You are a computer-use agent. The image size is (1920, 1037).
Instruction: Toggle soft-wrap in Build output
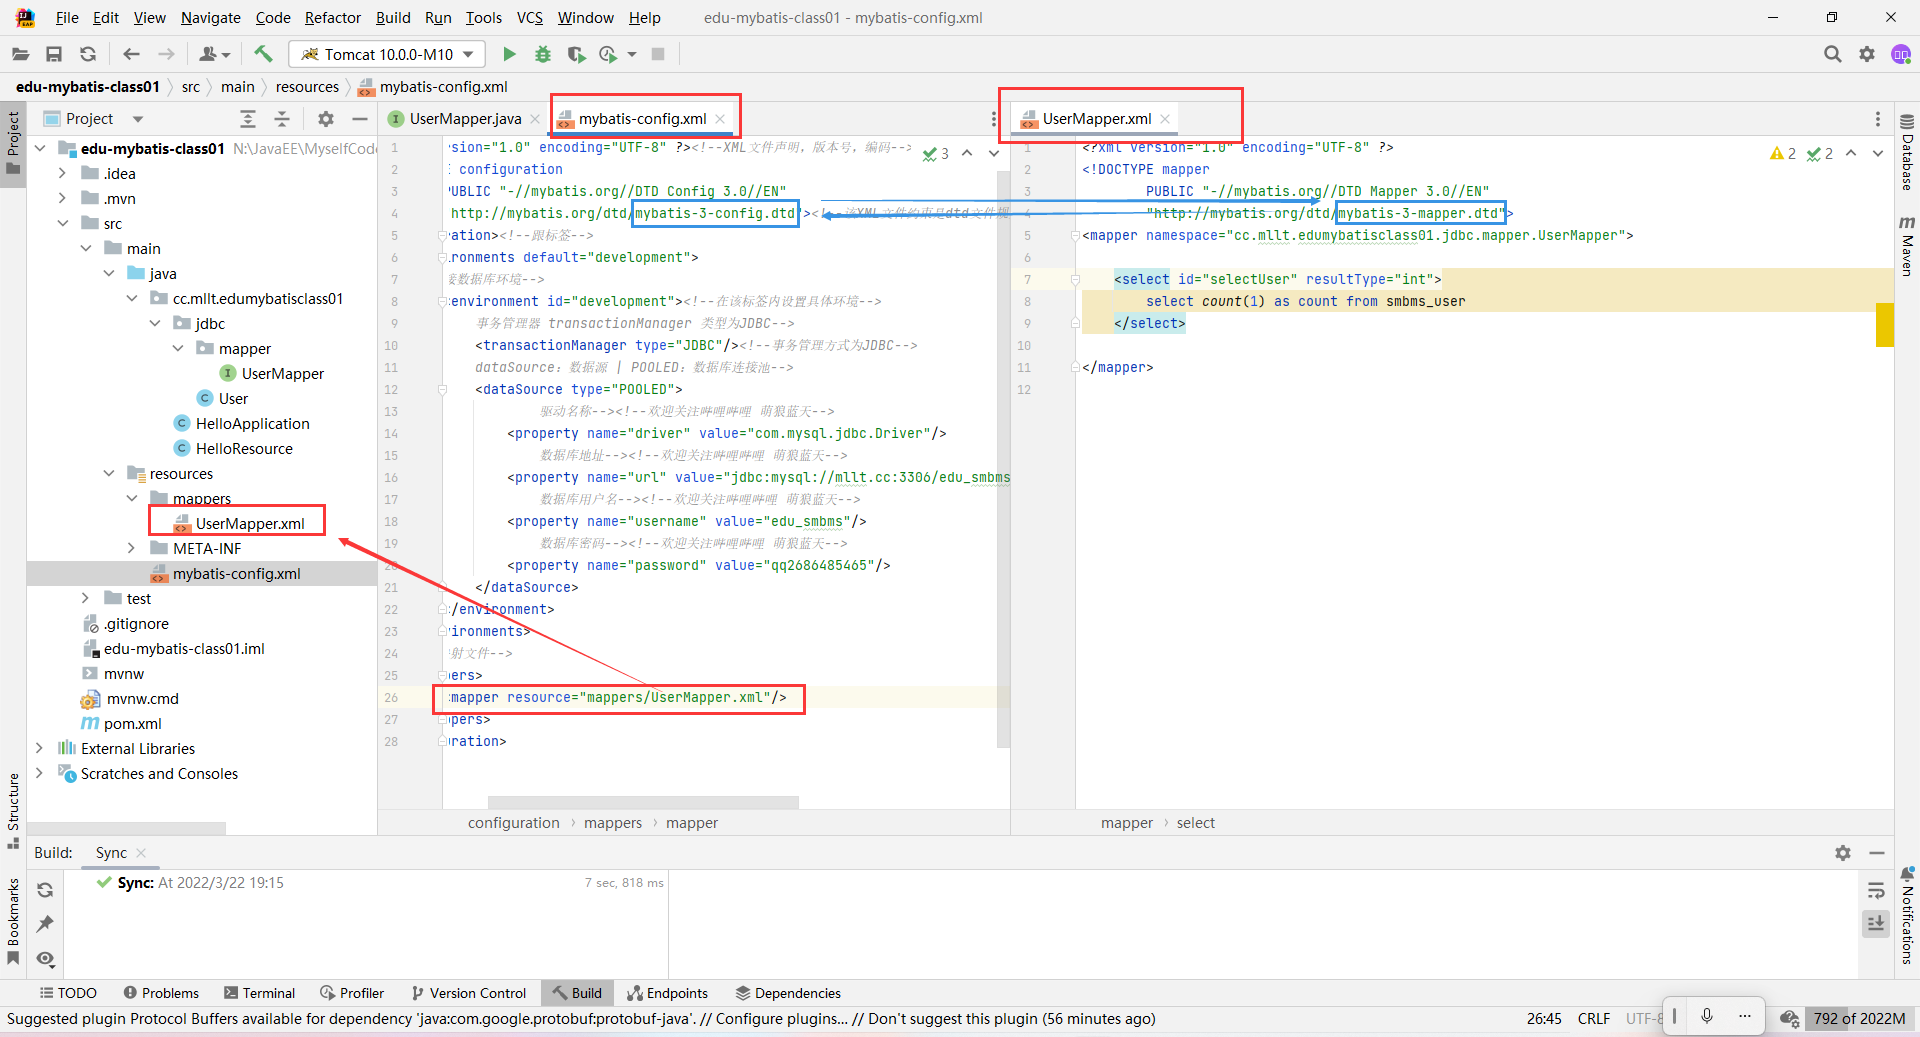click(1876, 890)
